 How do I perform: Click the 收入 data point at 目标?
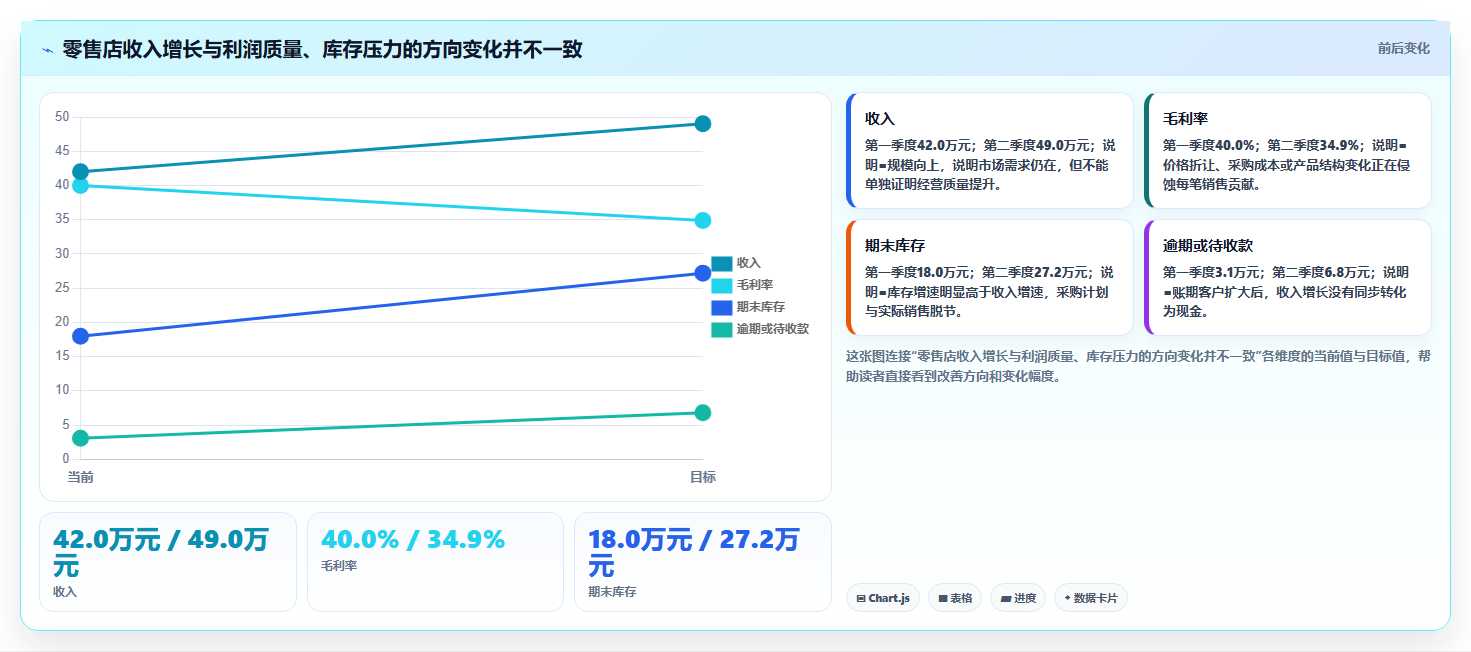703,124
